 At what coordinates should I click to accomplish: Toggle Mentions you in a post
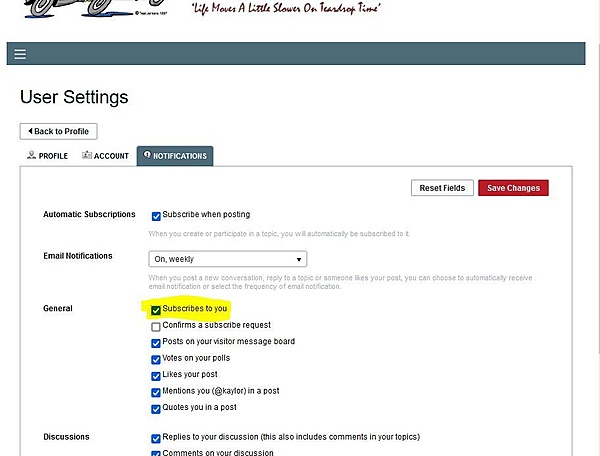point(156,392)
